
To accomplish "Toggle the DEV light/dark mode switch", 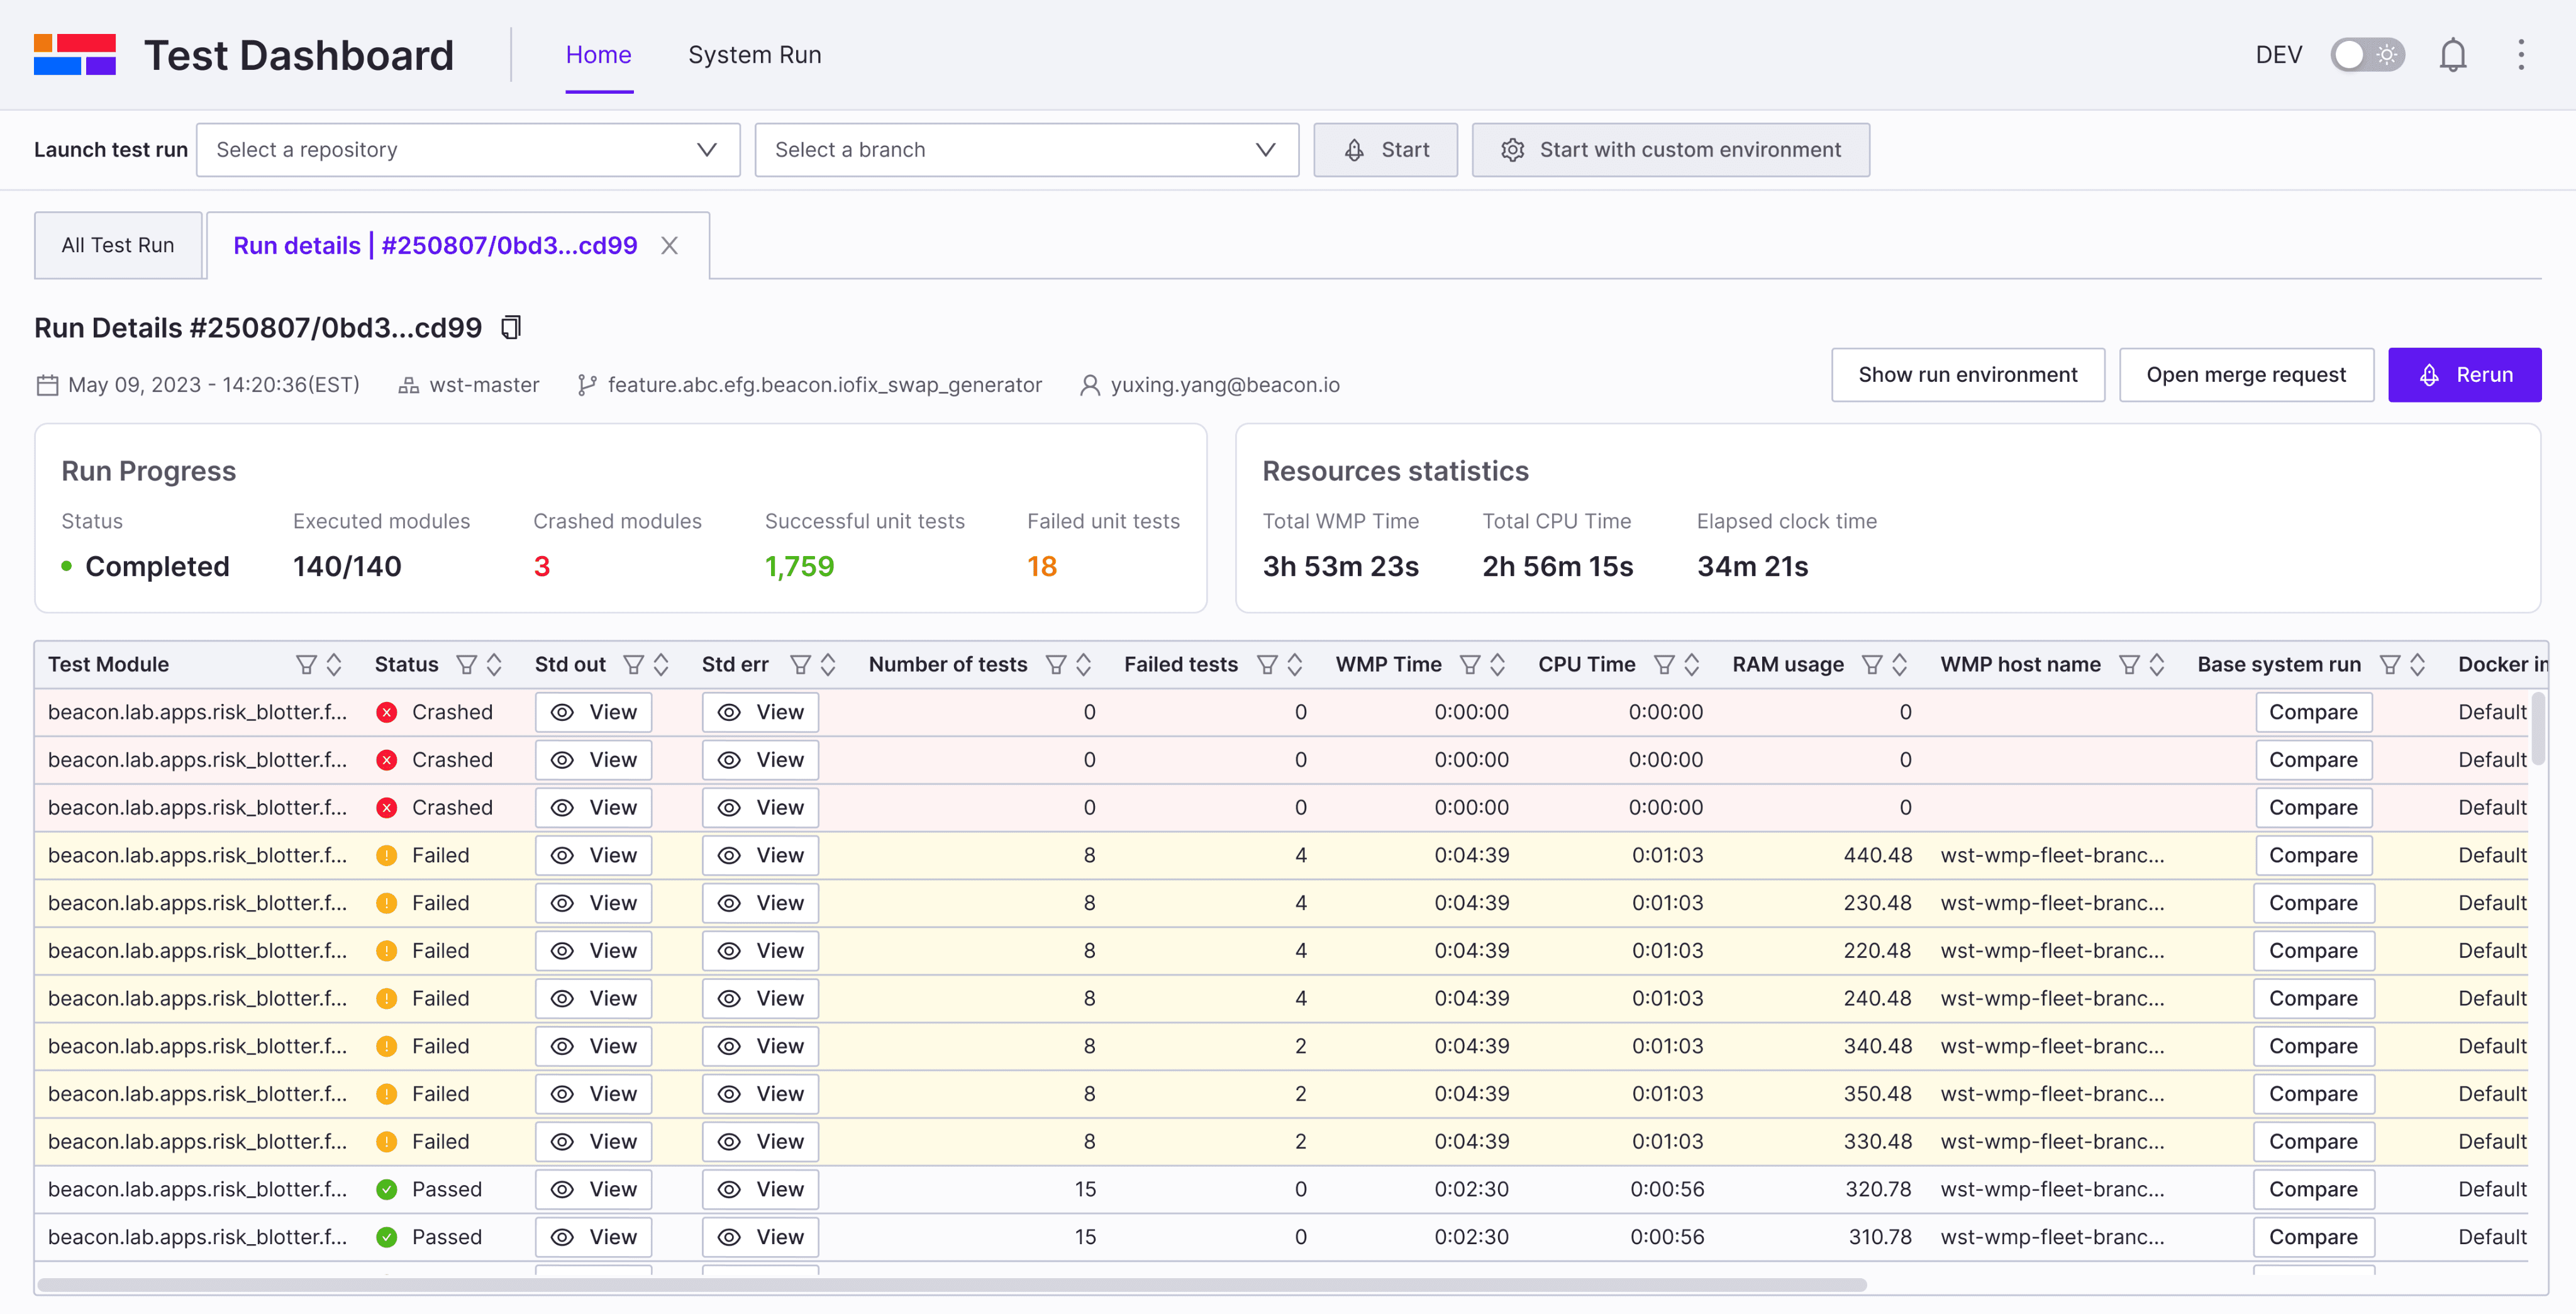I will [x=2367, y=55].
